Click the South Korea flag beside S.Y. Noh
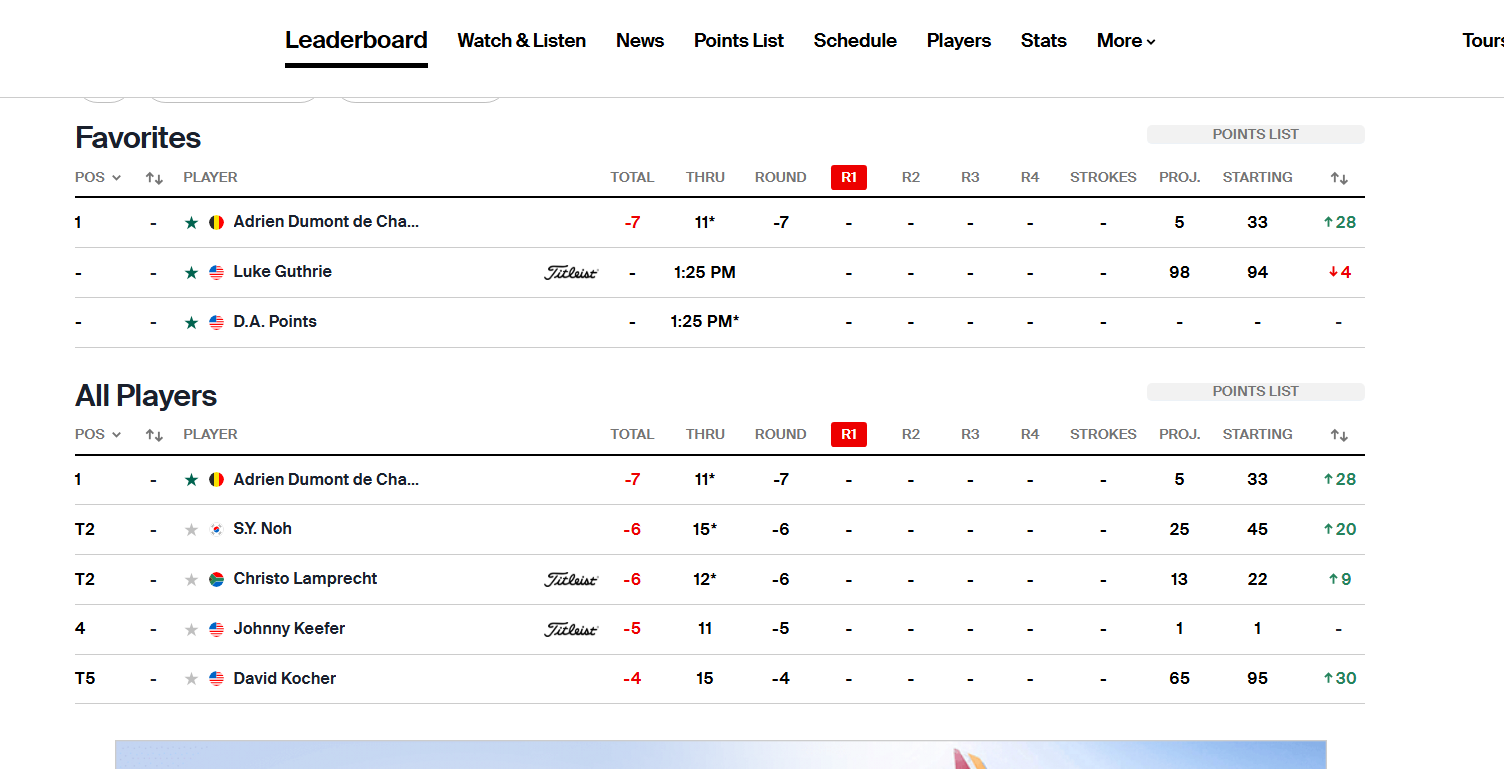The image size is (1504, 769). click(216, 529)
